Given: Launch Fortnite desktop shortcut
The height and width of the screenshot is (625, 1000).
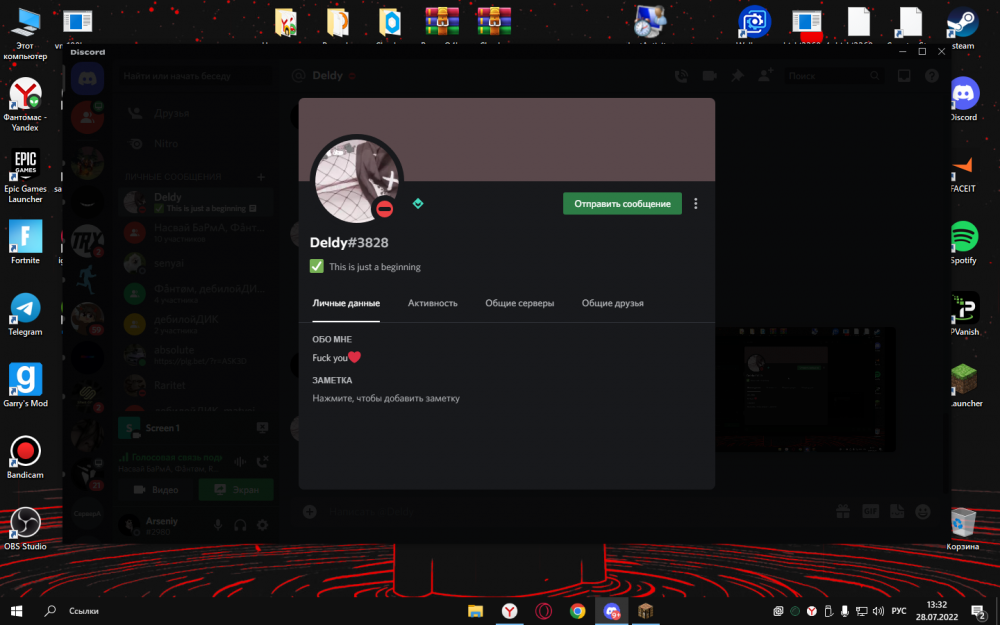Looking at the screenshot, I should [26, 242].
